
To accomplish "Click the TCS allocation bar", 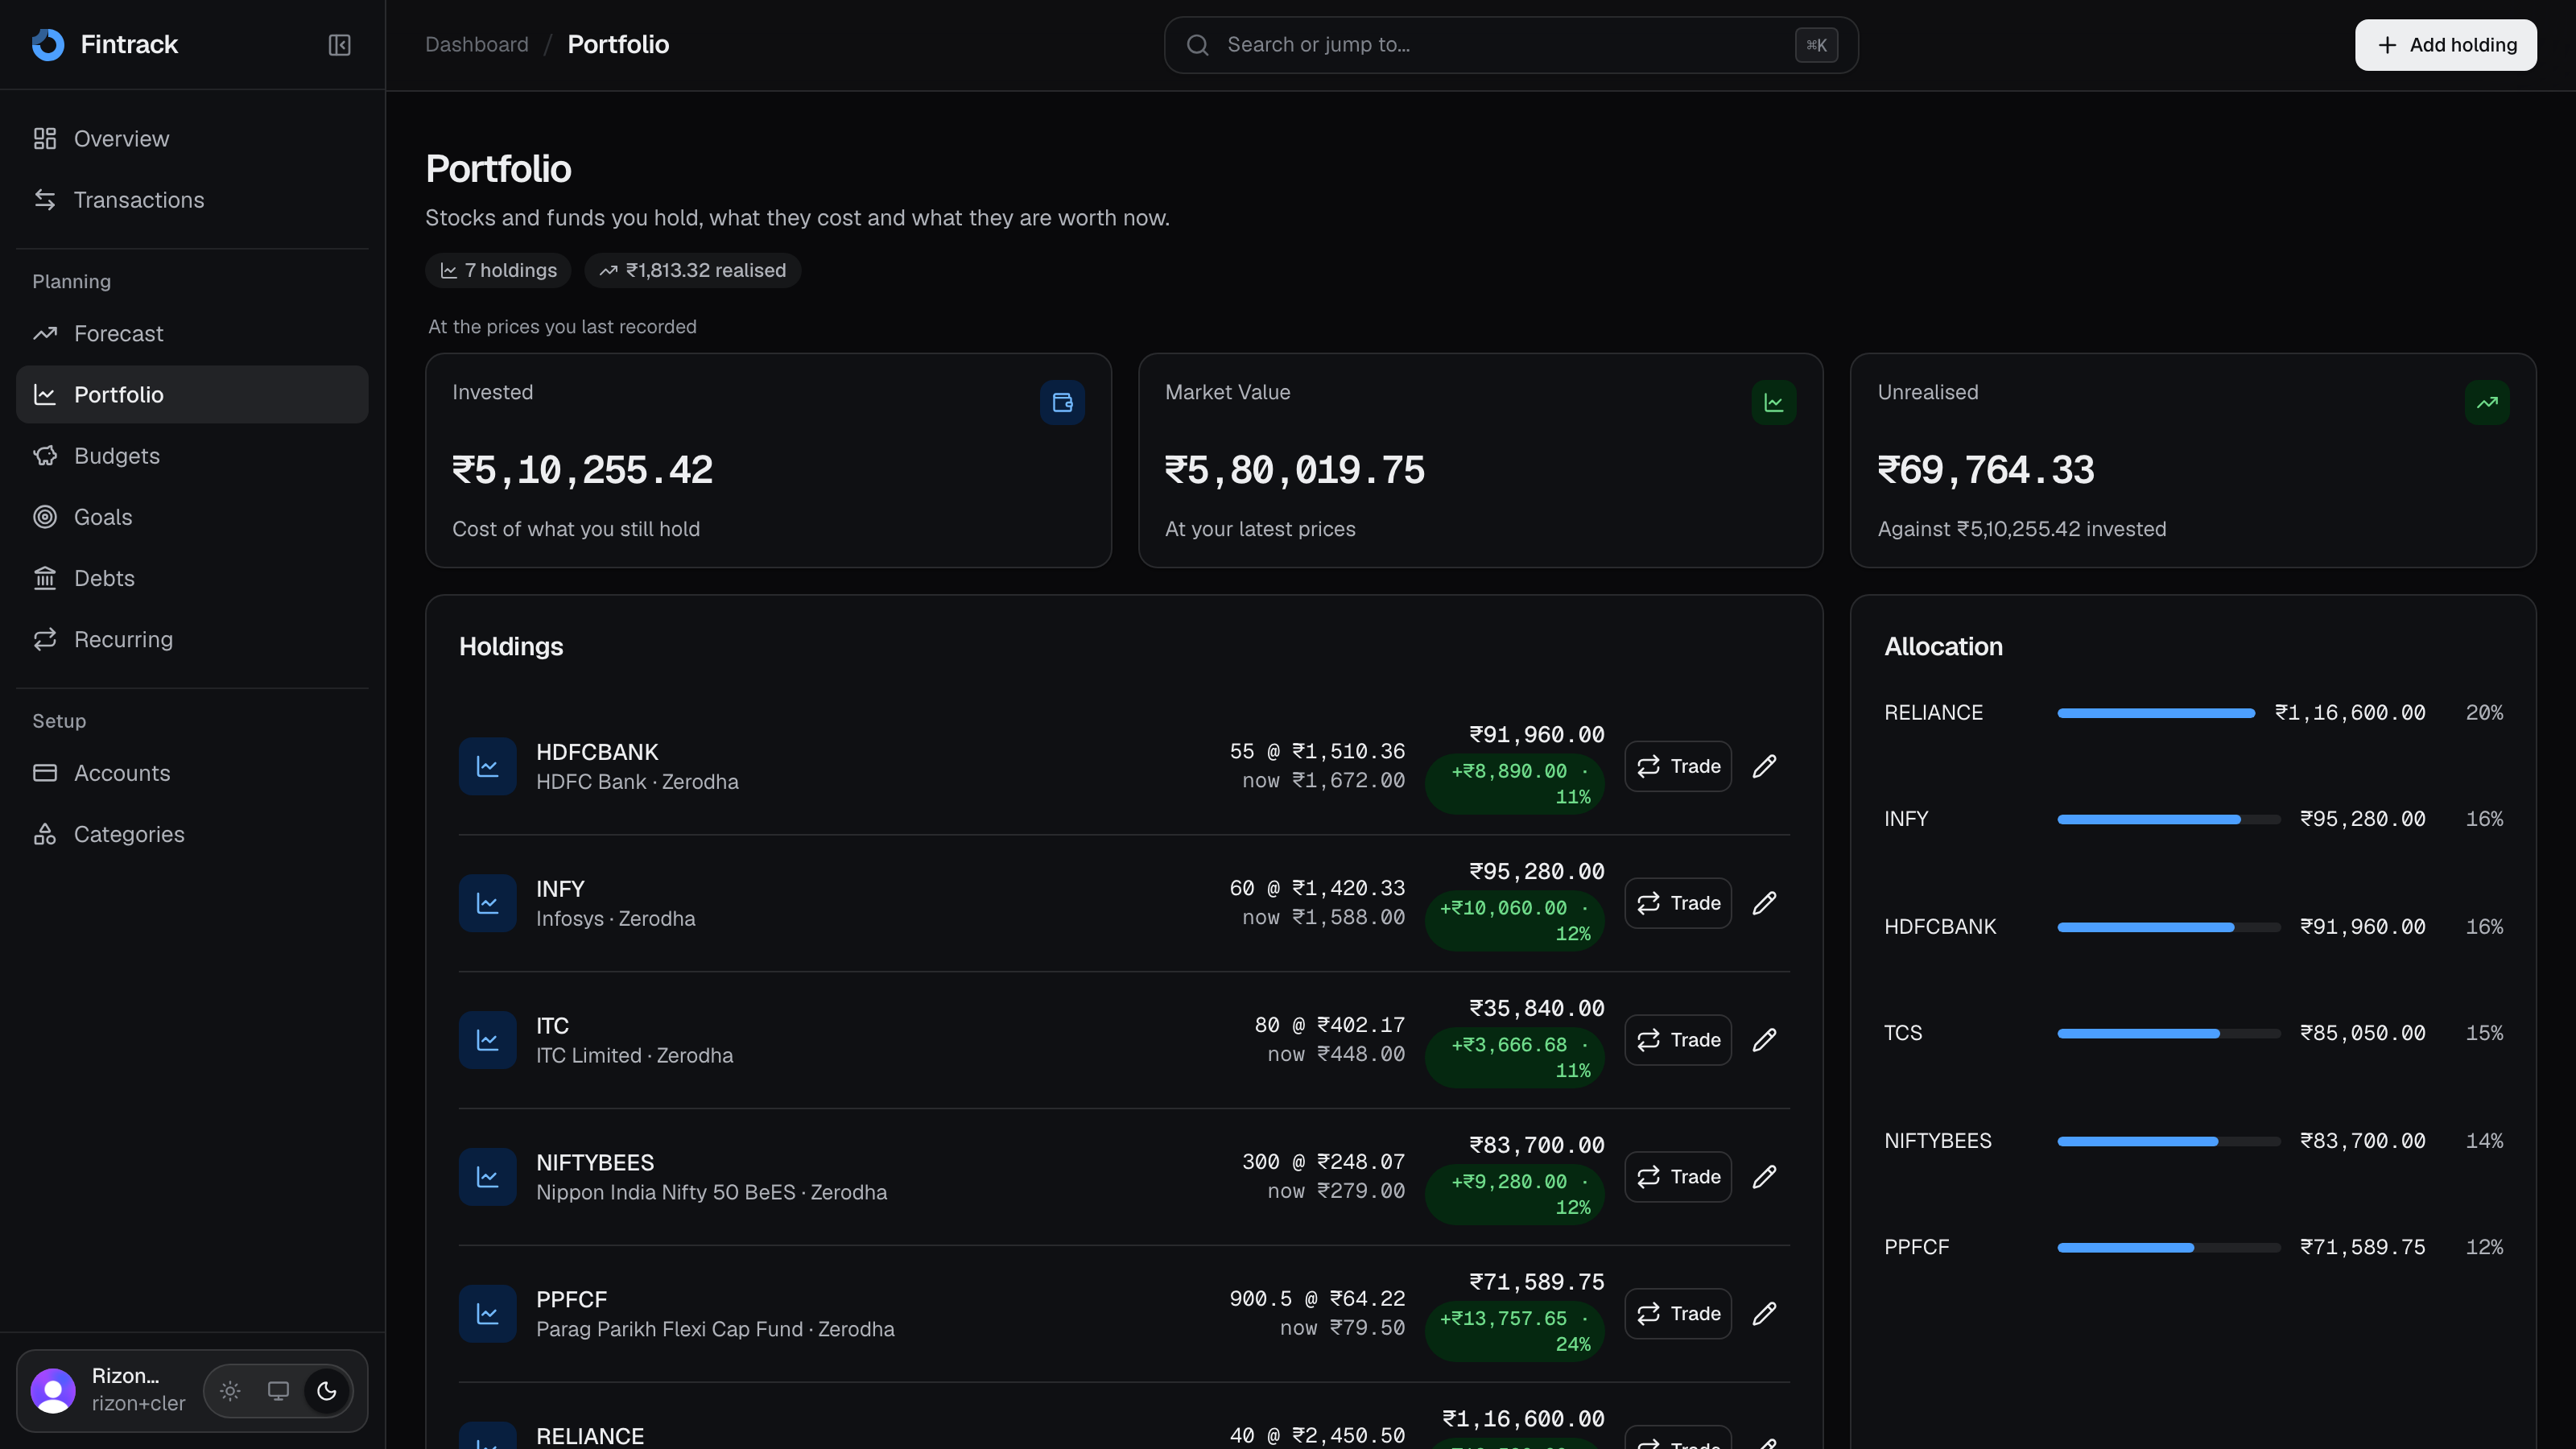I will (2169, 1034).
